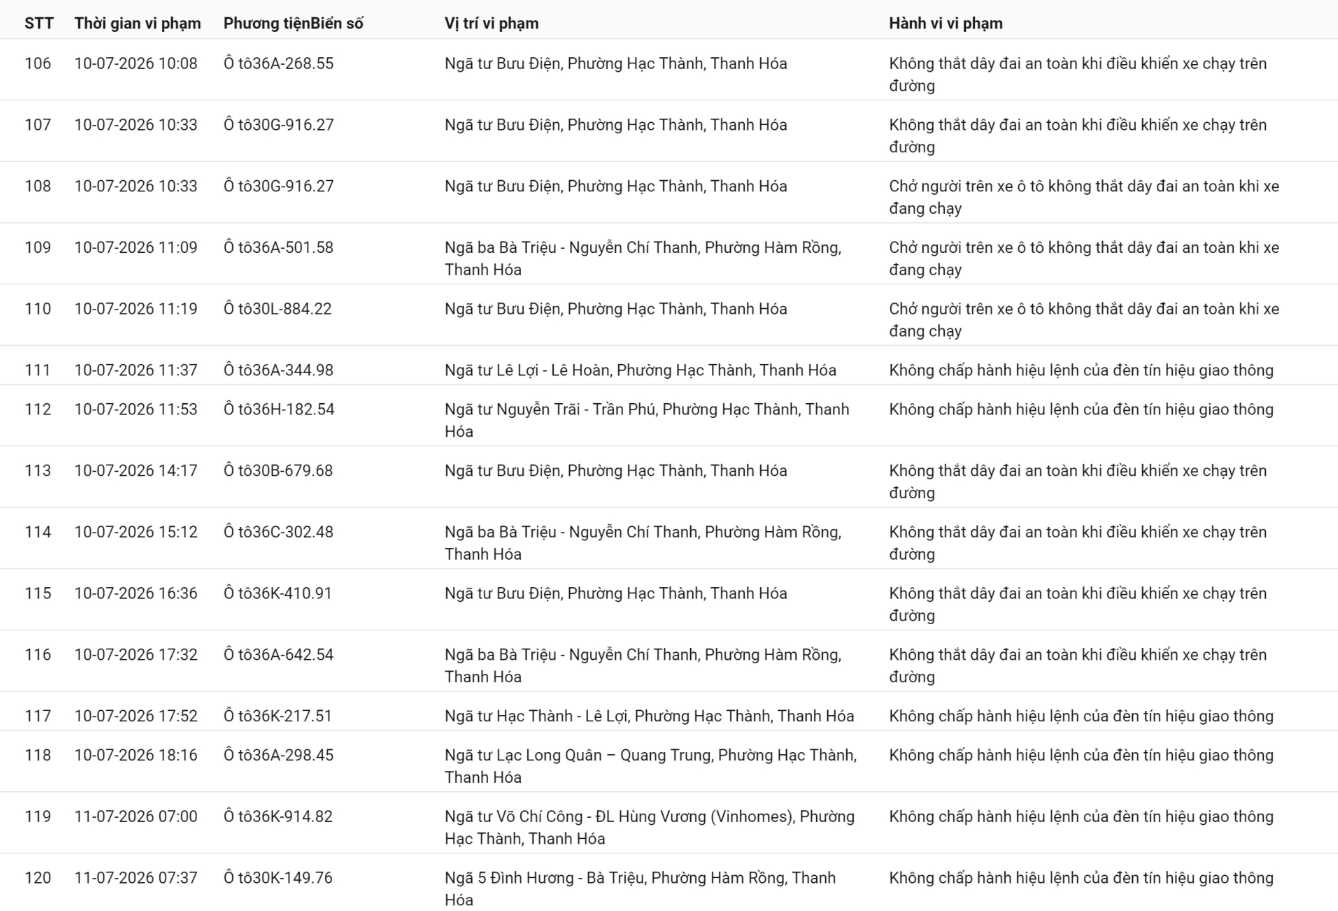This screenshot has width=1338, height=911.
Task: Click the STT column header
Action: click(39, 23)
